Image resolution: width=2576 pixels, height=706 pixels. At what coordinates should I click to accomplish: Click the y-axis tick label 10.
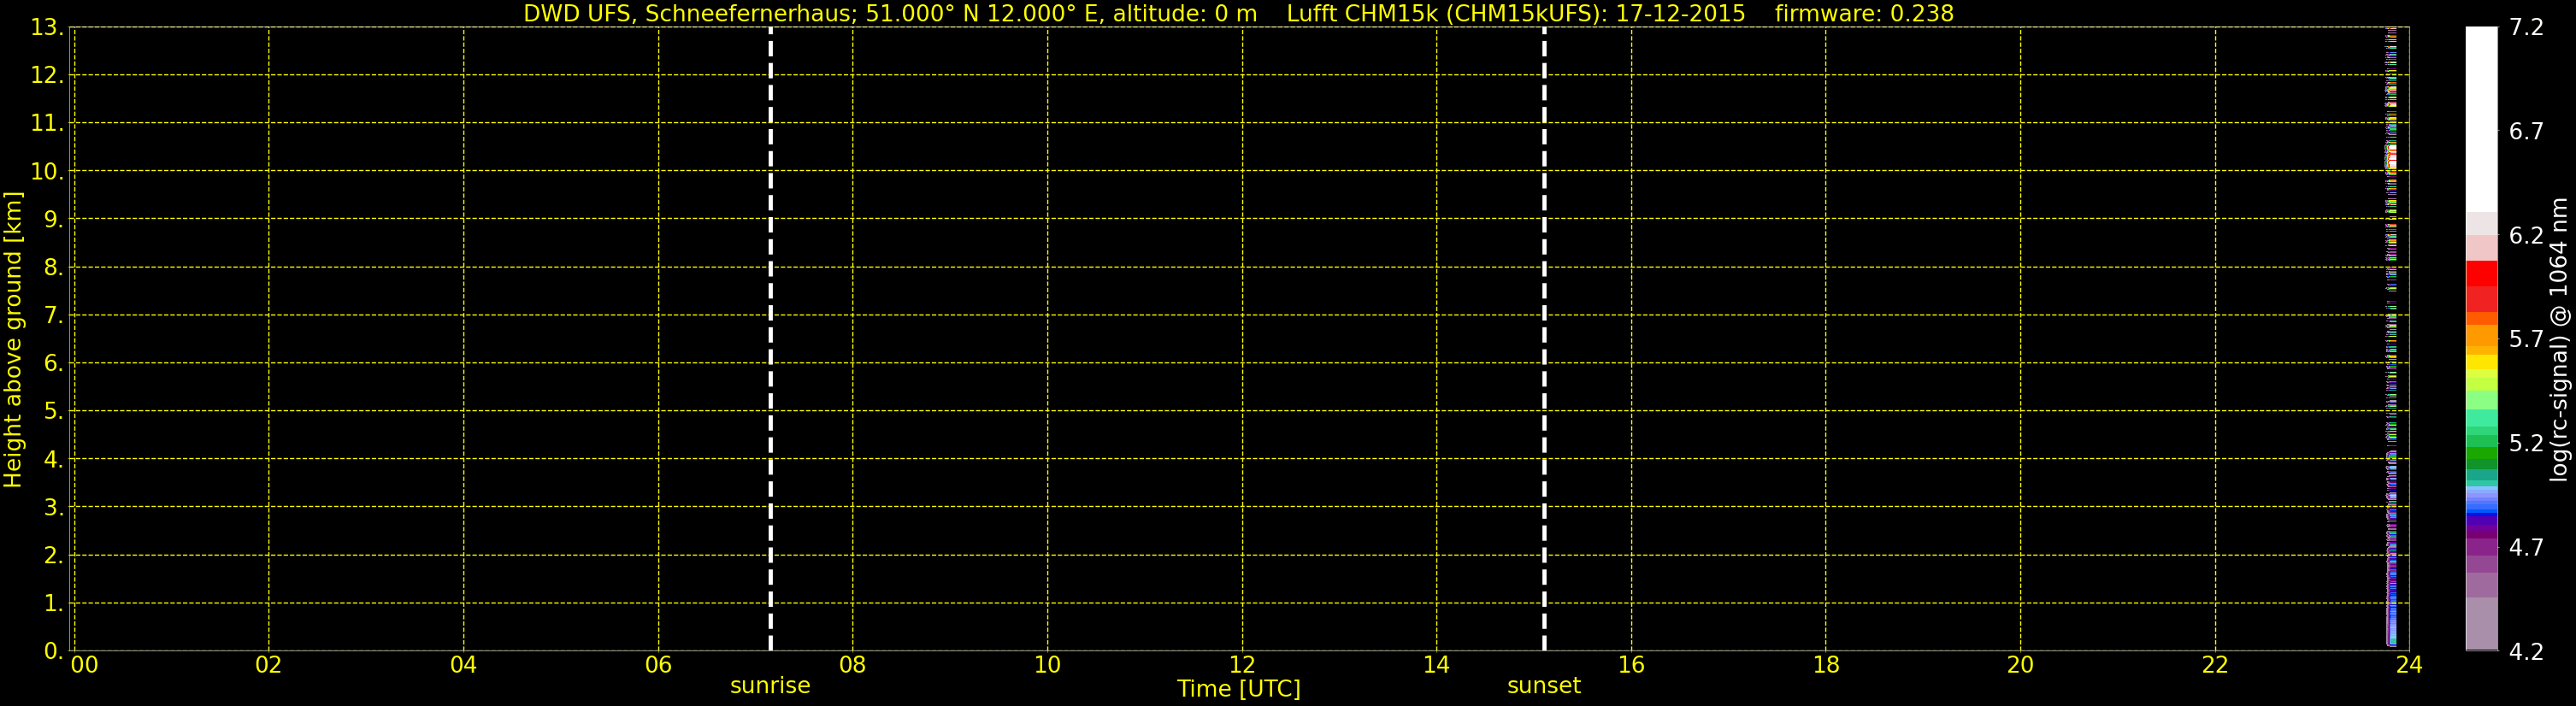click(x=47, y=171)
